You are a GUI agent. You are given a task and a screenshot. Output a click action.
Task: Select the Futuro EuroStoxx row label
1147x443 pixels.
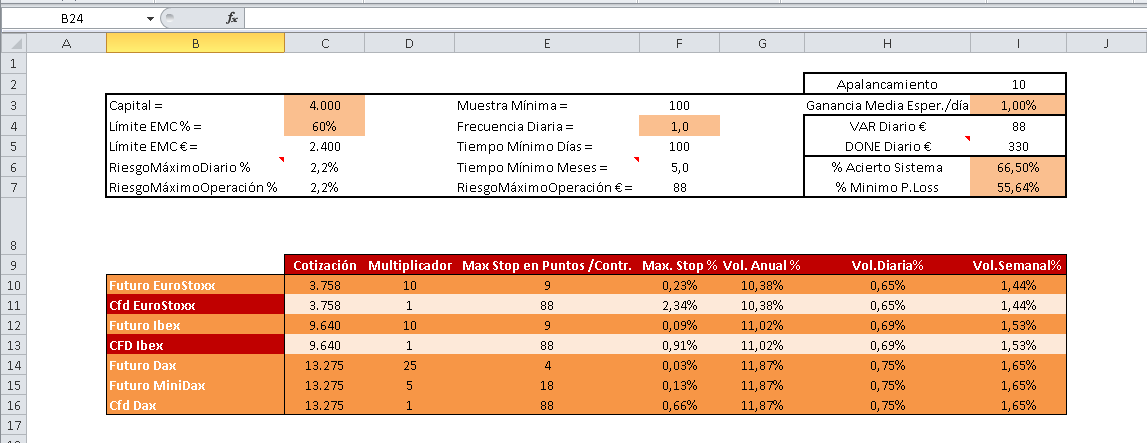[195, 285]
